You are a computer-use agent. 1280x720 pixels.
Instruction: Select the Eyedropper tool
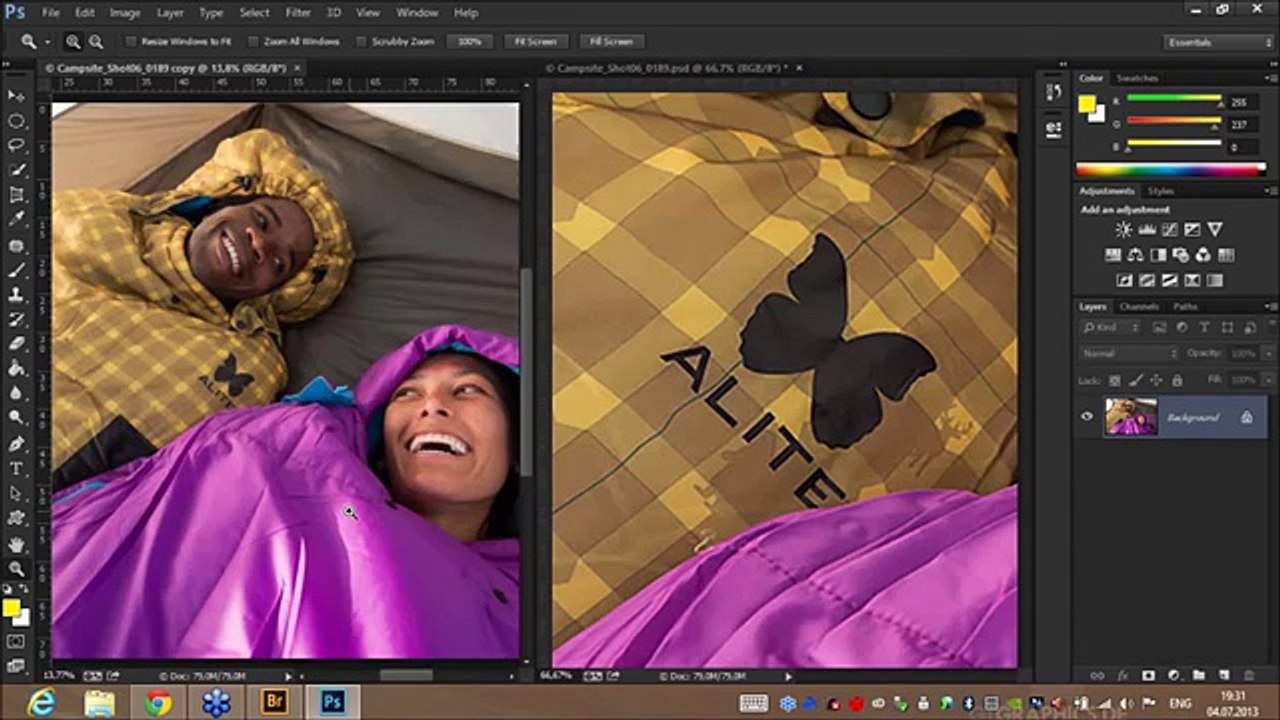coord(16,220)
